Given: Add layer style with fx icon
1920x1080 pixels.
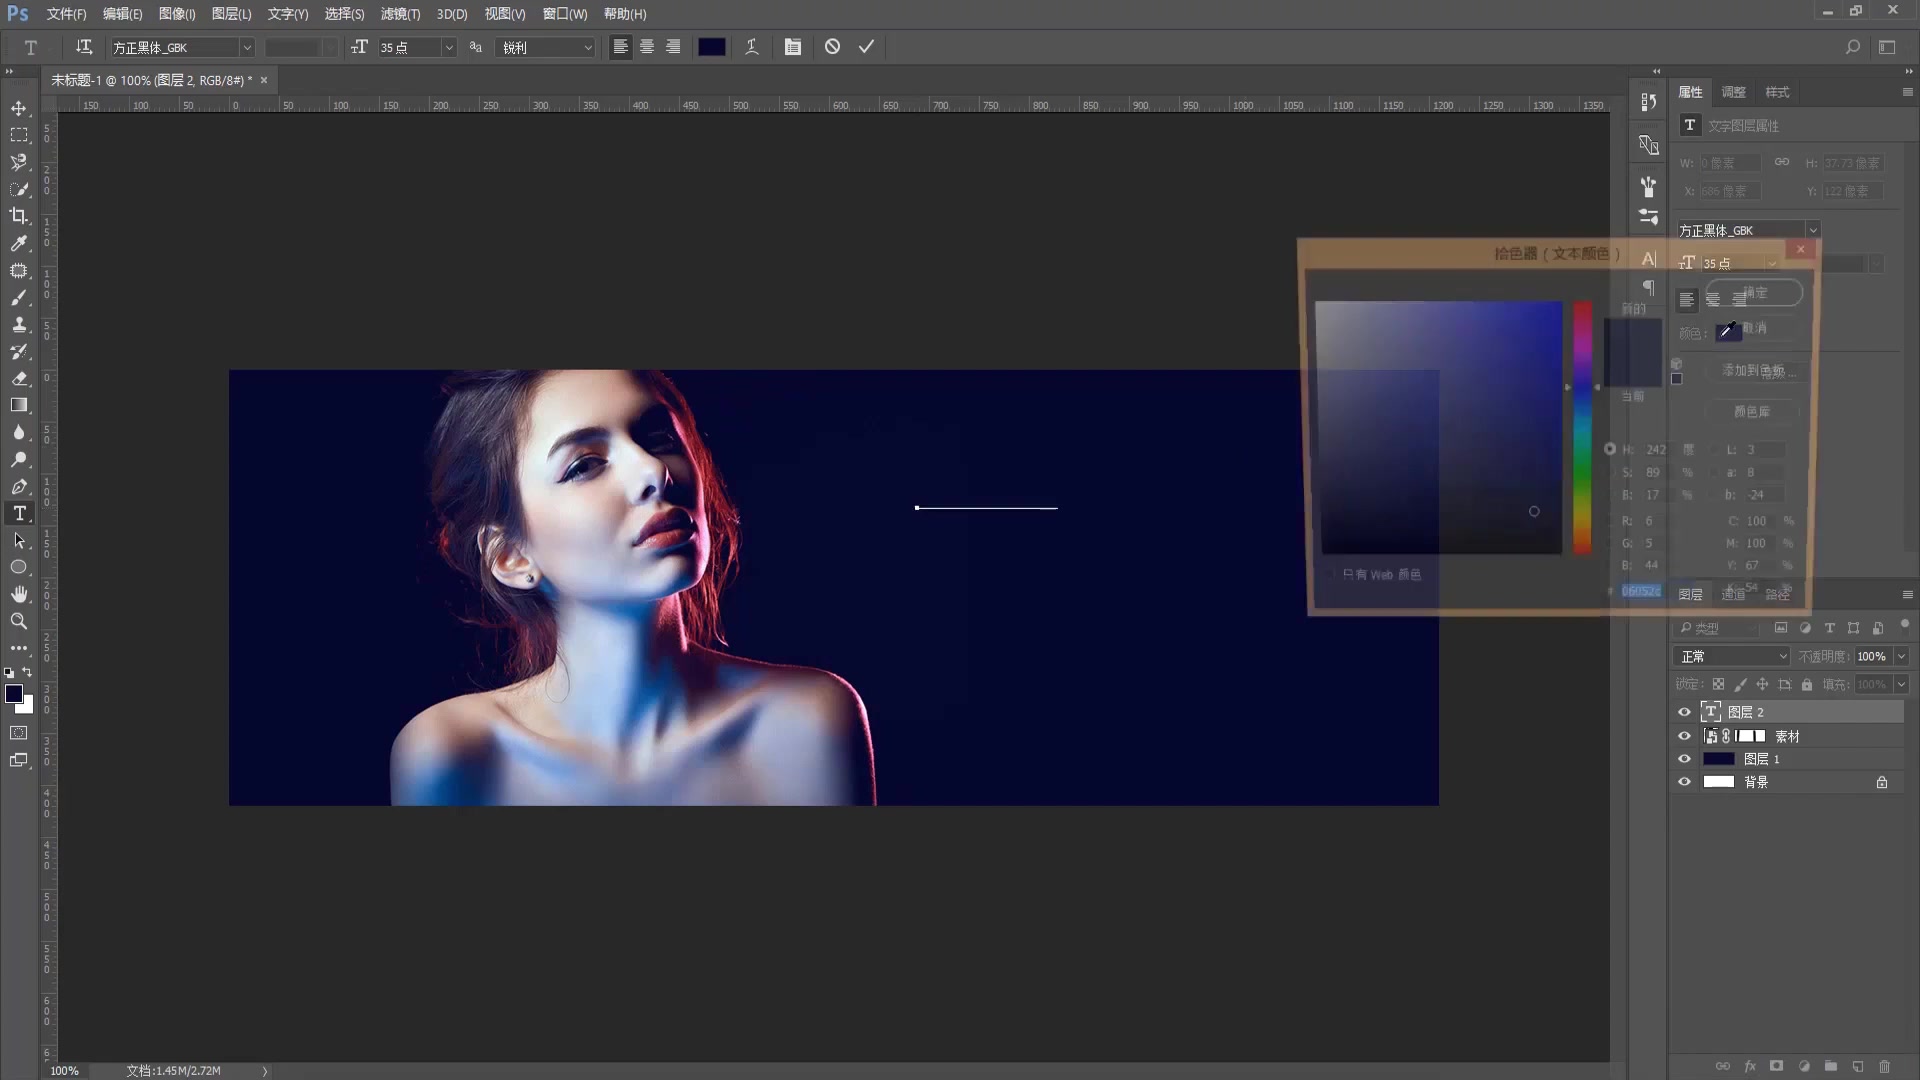Looking at the screenshot, I should tap(1750, 1067).
